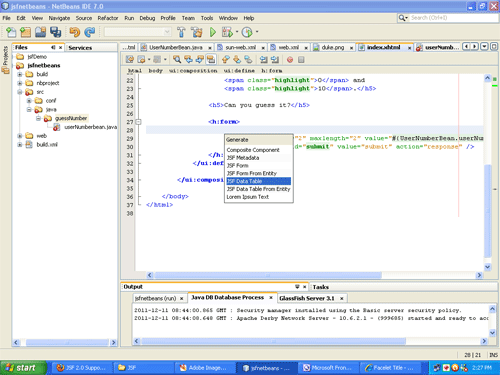Viewport: 500px width, 375px height.
Task: Select userNumberbean.java in Files tree
Action: point(90,127)
